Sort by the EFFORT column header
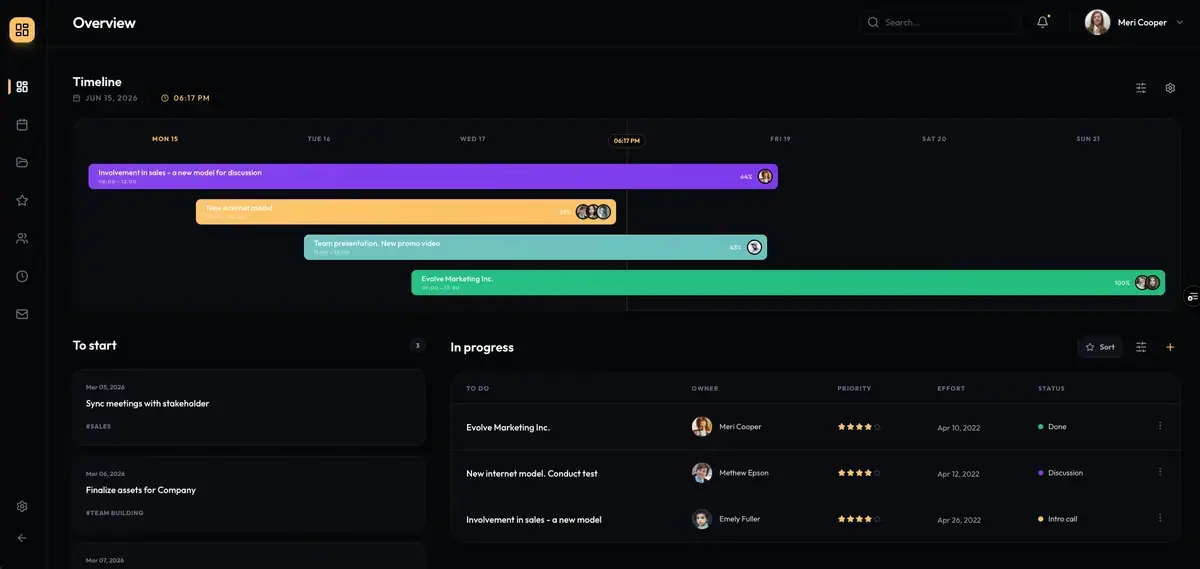Image resolution: width=1200 pixels, height=569 pixels. pyautogui.click(x=951, y=388)
